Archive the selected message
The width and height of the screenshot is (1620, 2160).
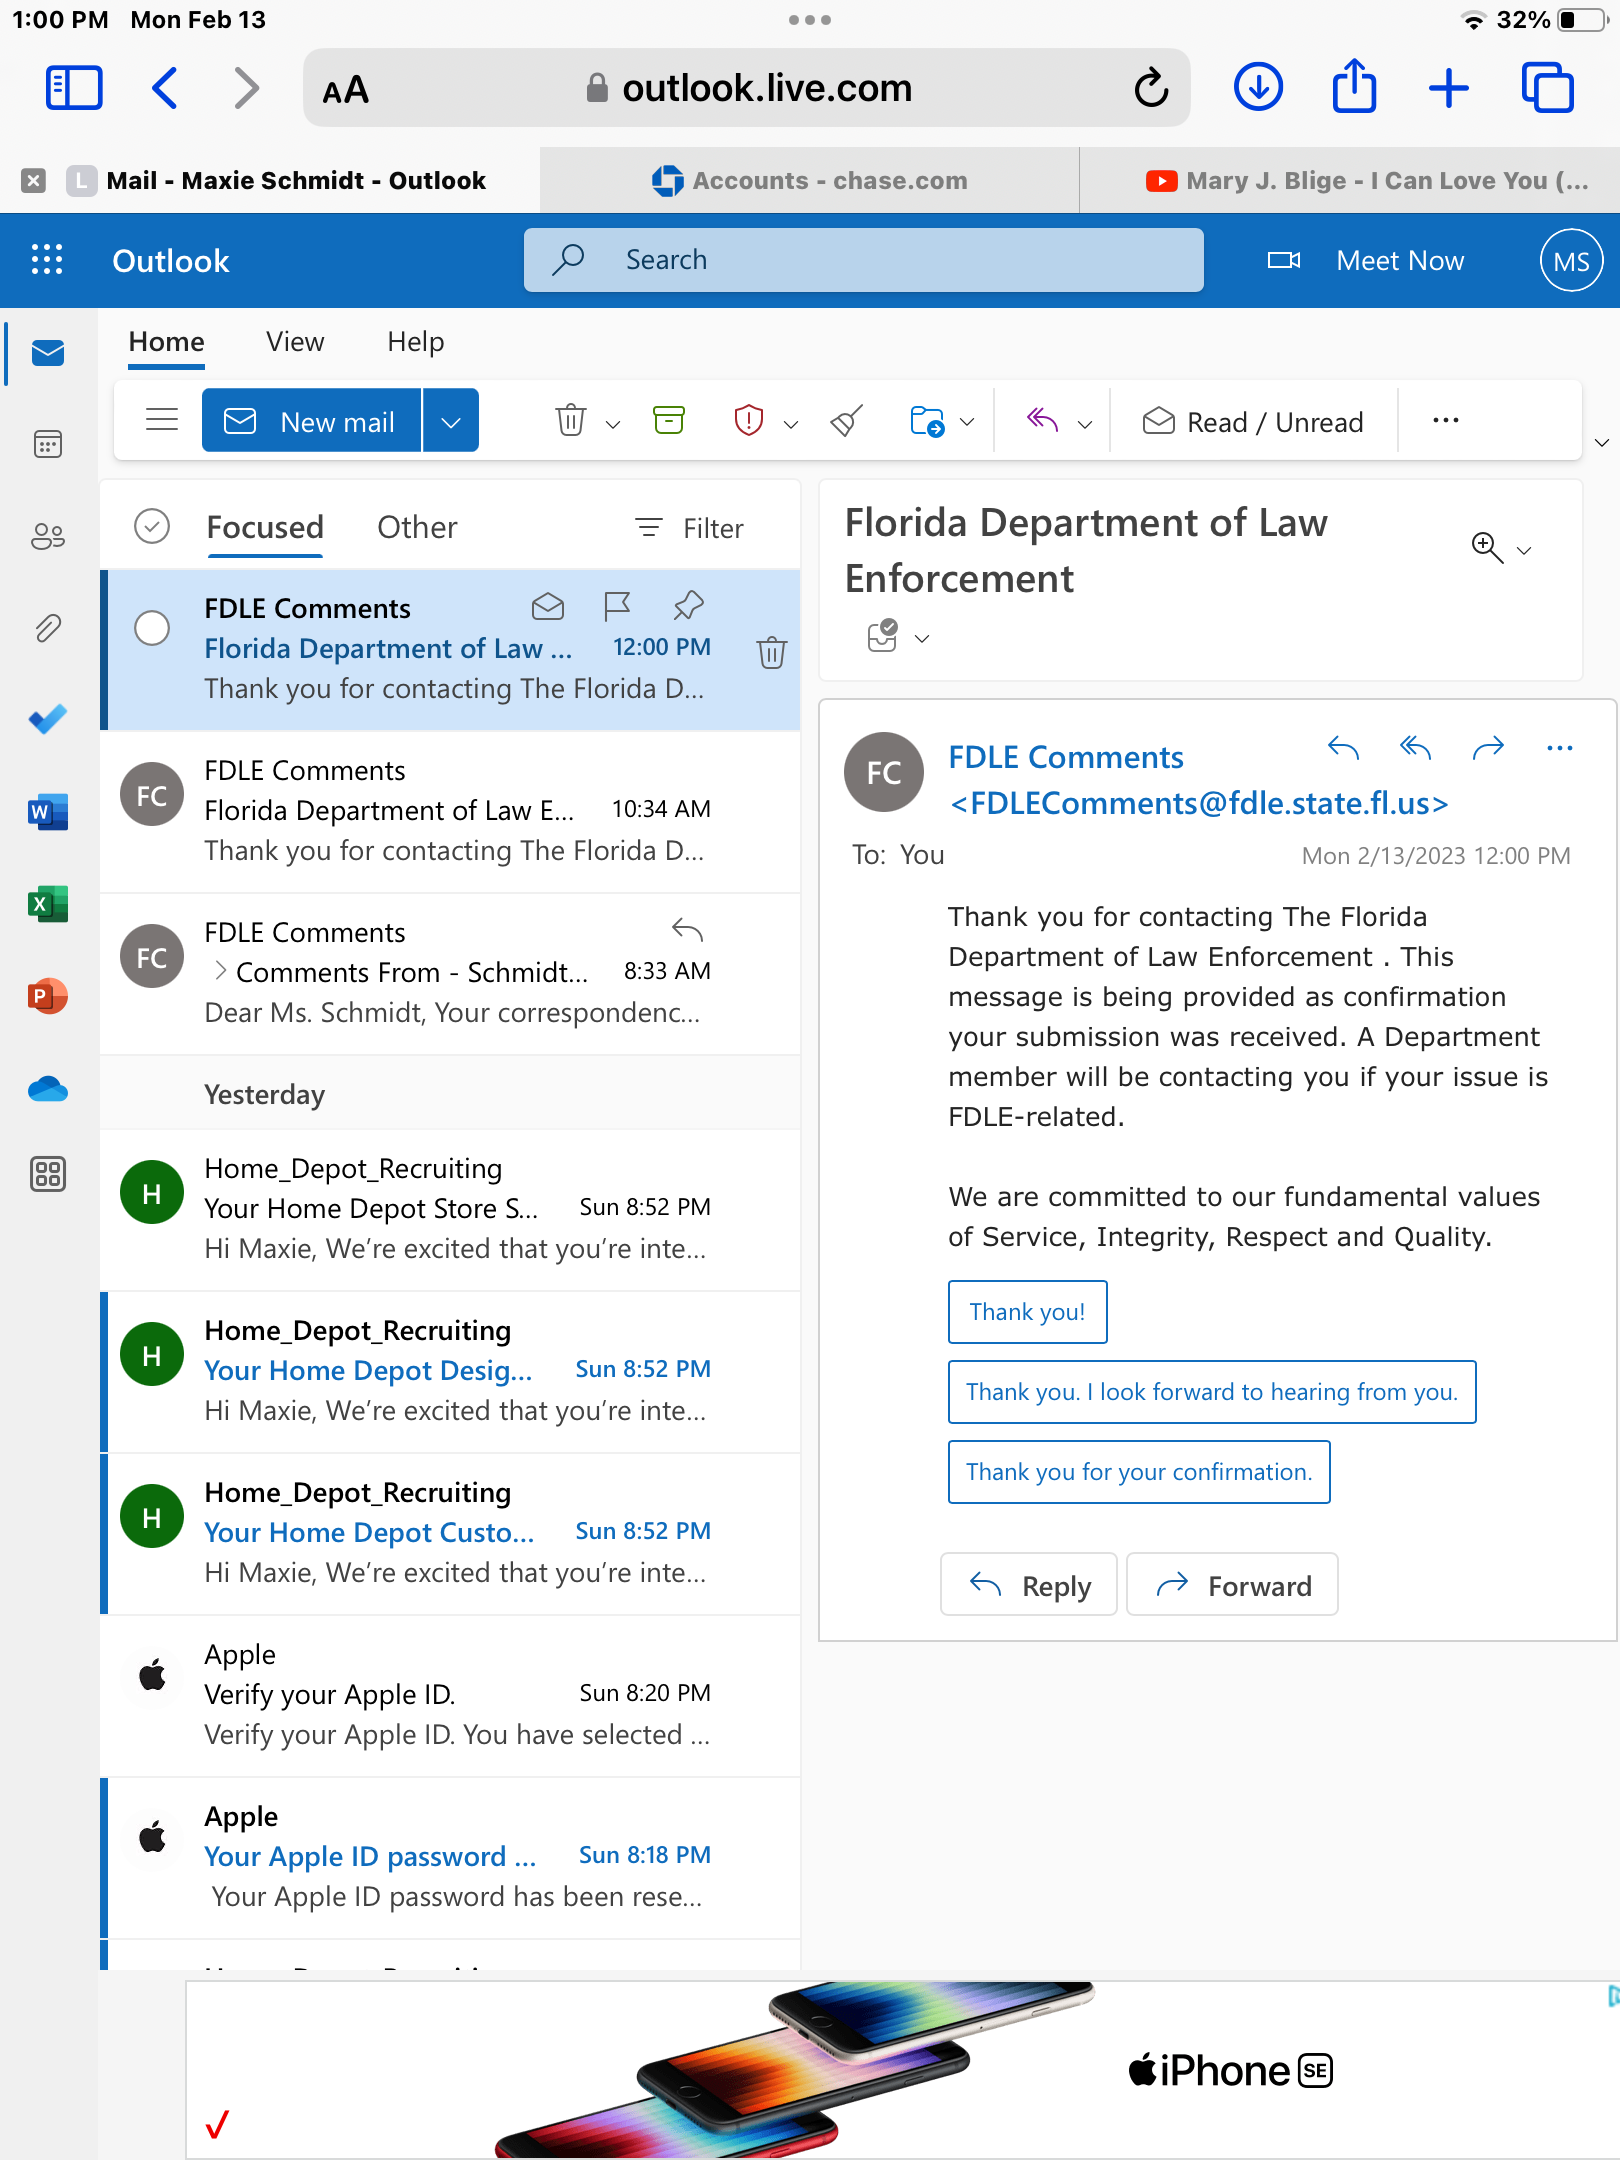click(x=669, y=420)
